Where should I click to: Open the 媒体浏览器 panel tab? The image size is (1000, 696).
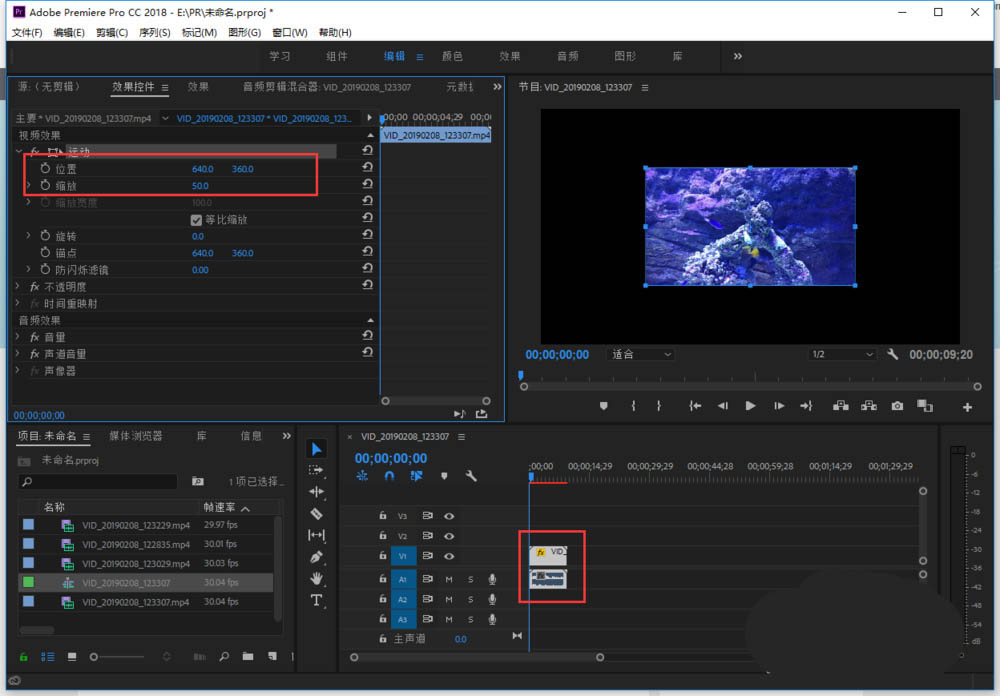pyautogui.click(x=136, y=436)
